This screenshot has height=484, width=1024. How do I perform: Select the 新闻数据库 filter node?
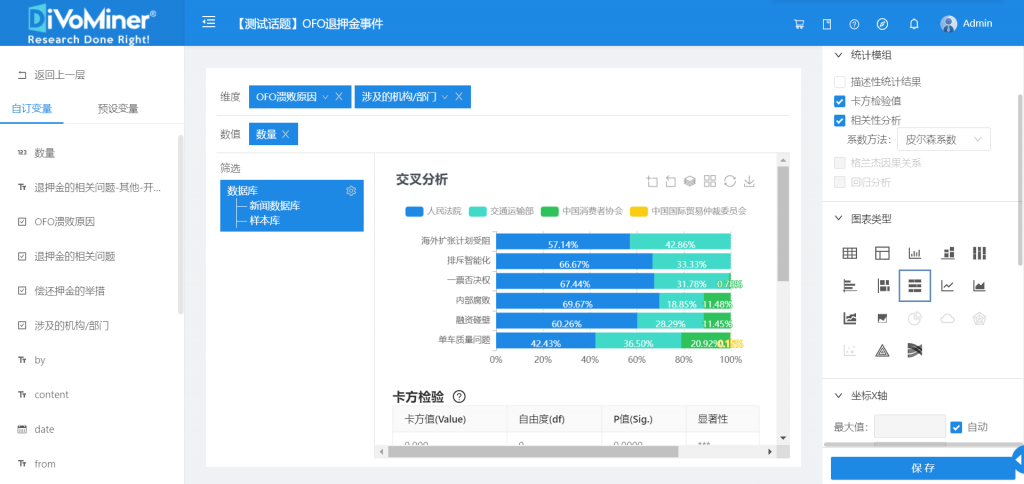click(x=274, y=206)
